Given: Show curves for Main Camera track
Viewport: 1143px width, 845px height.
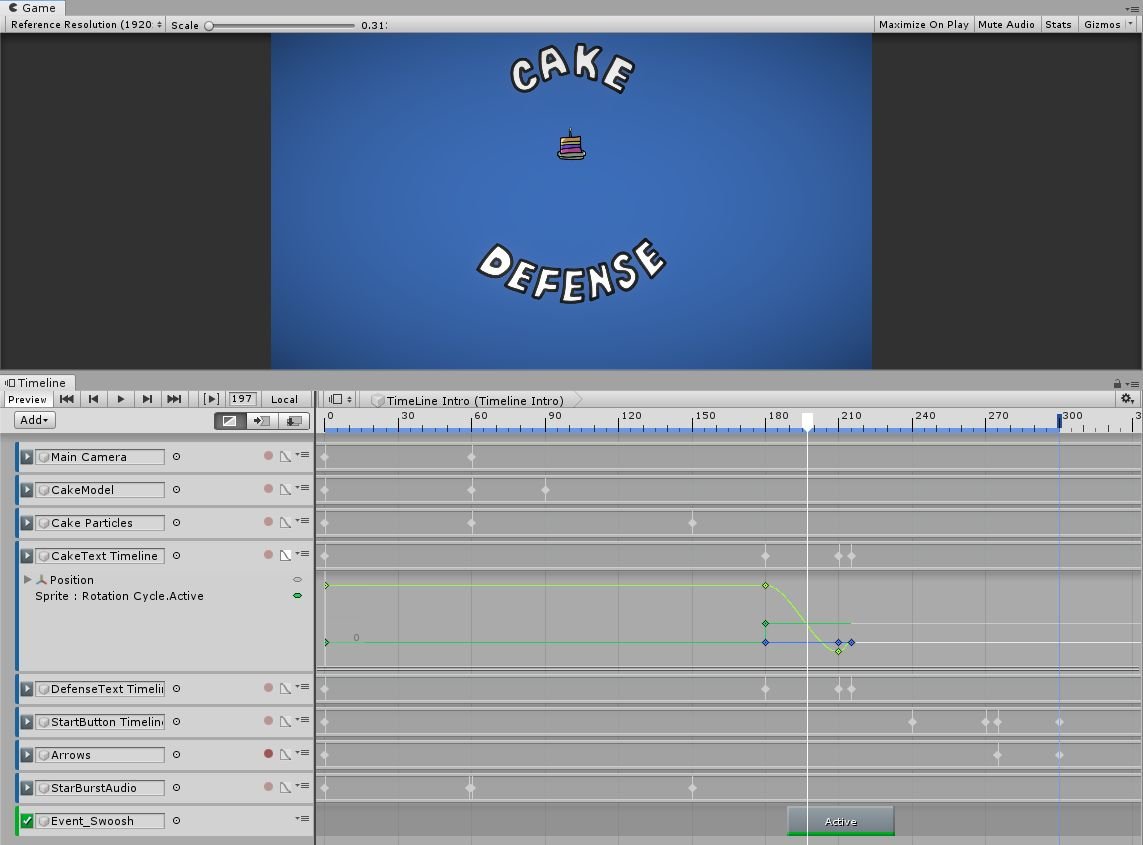Looking at the screenshot, I should 286,456.
